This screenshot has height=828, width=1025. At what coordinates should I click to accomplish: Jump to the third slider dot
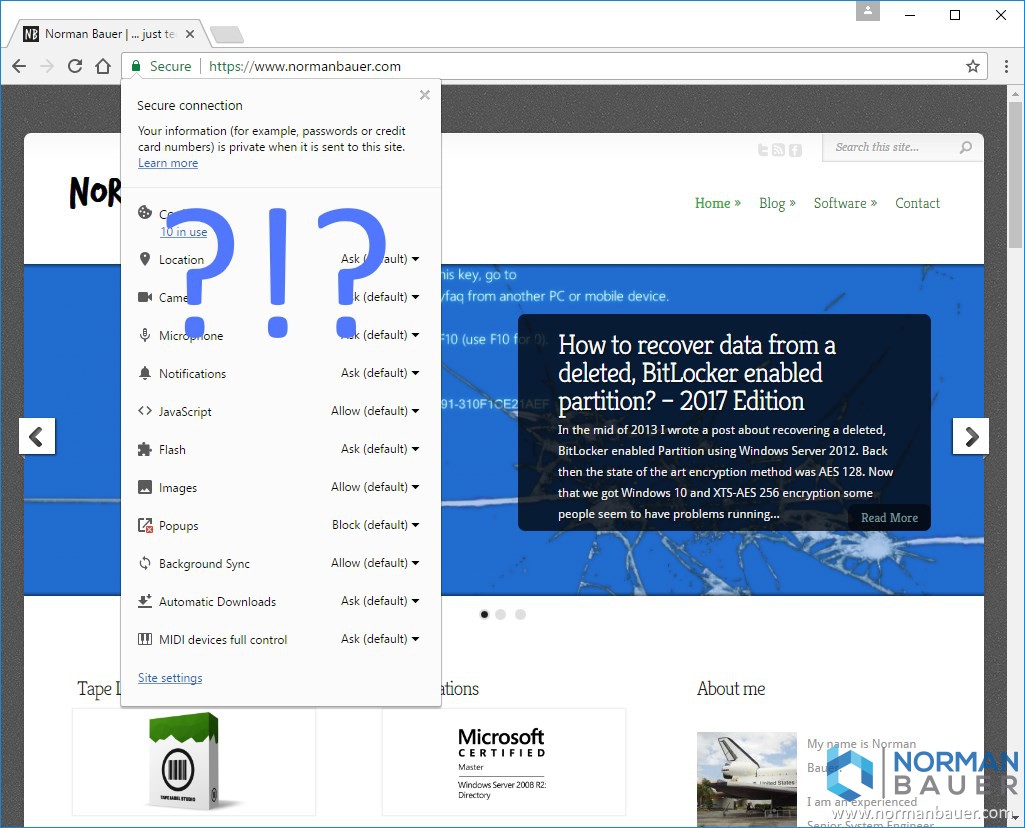[x=520, y=614]
